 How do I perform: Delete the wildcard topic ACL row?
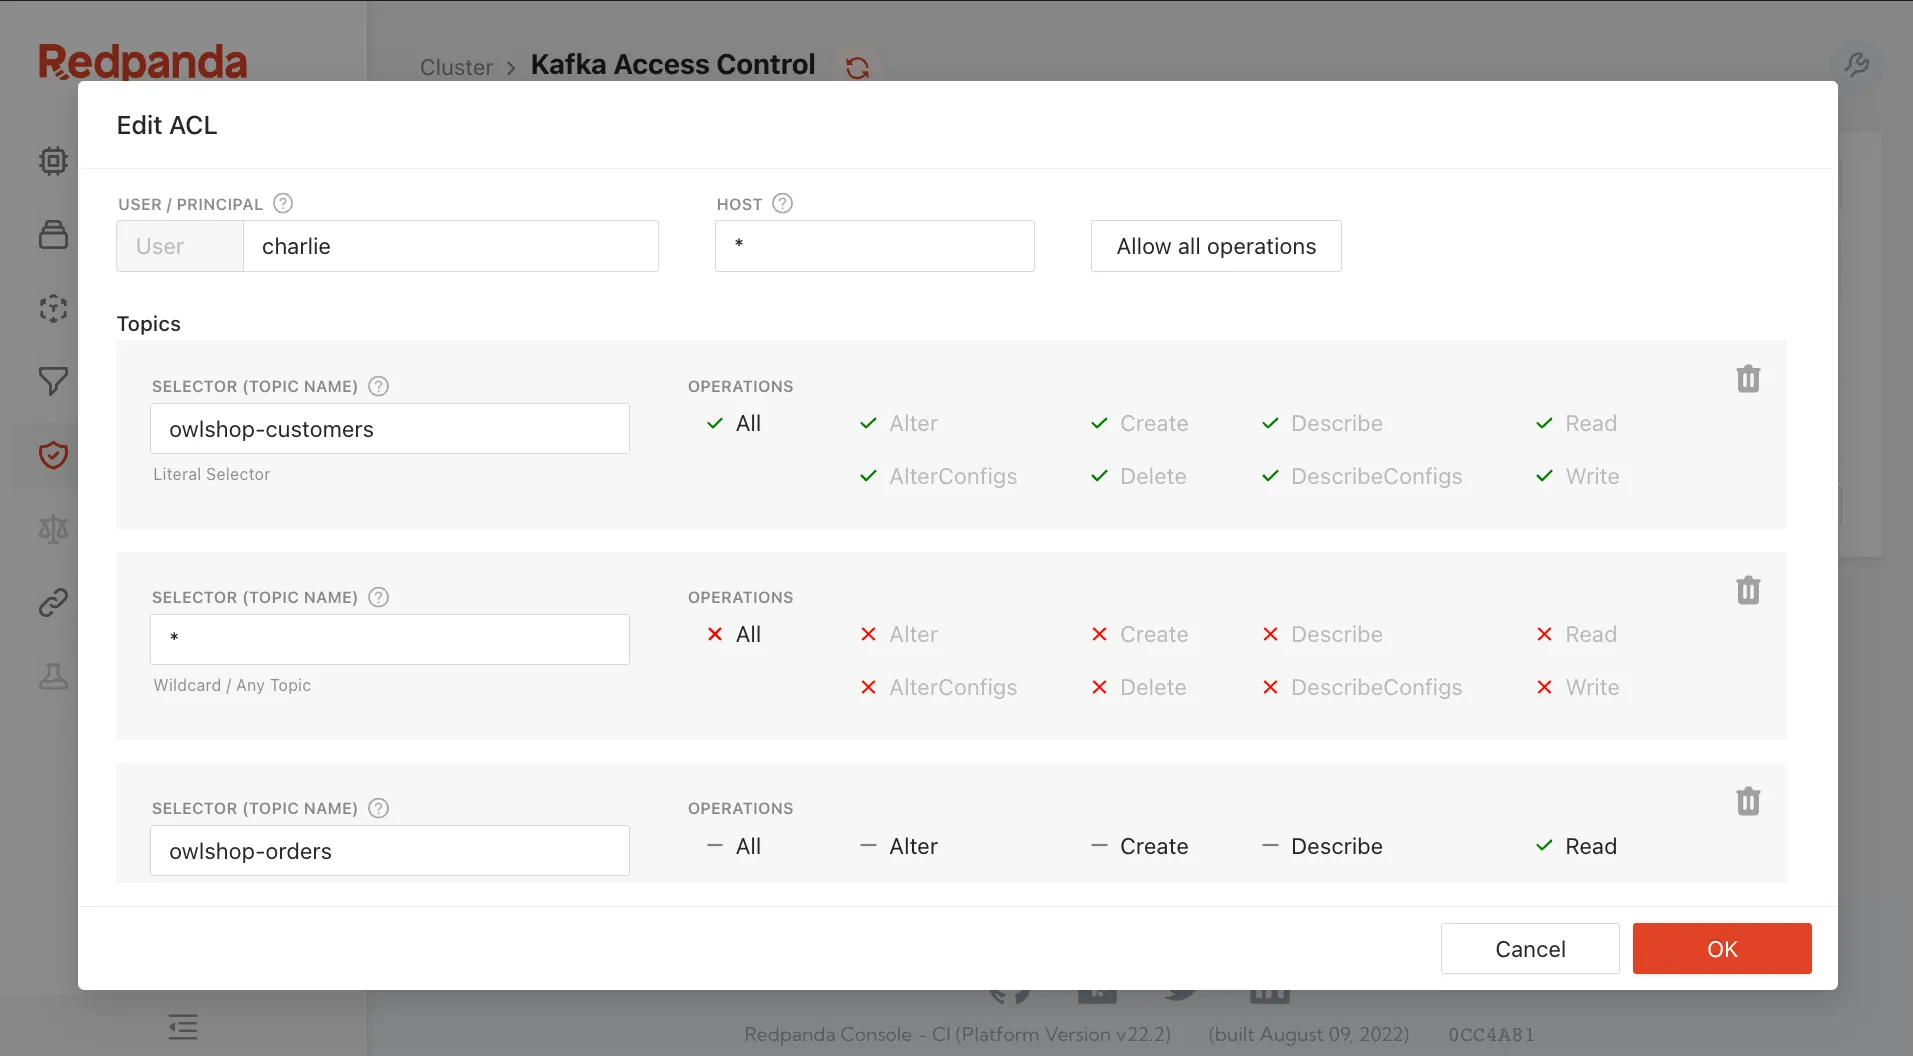(x=1748, y=590)
